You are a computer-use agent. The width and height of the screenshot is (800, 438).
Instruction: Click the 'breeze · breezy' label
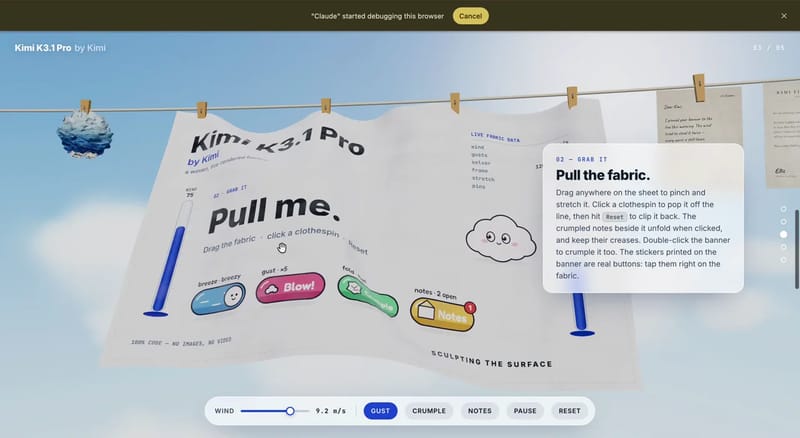pyautogui.click(x=219, y=280)
